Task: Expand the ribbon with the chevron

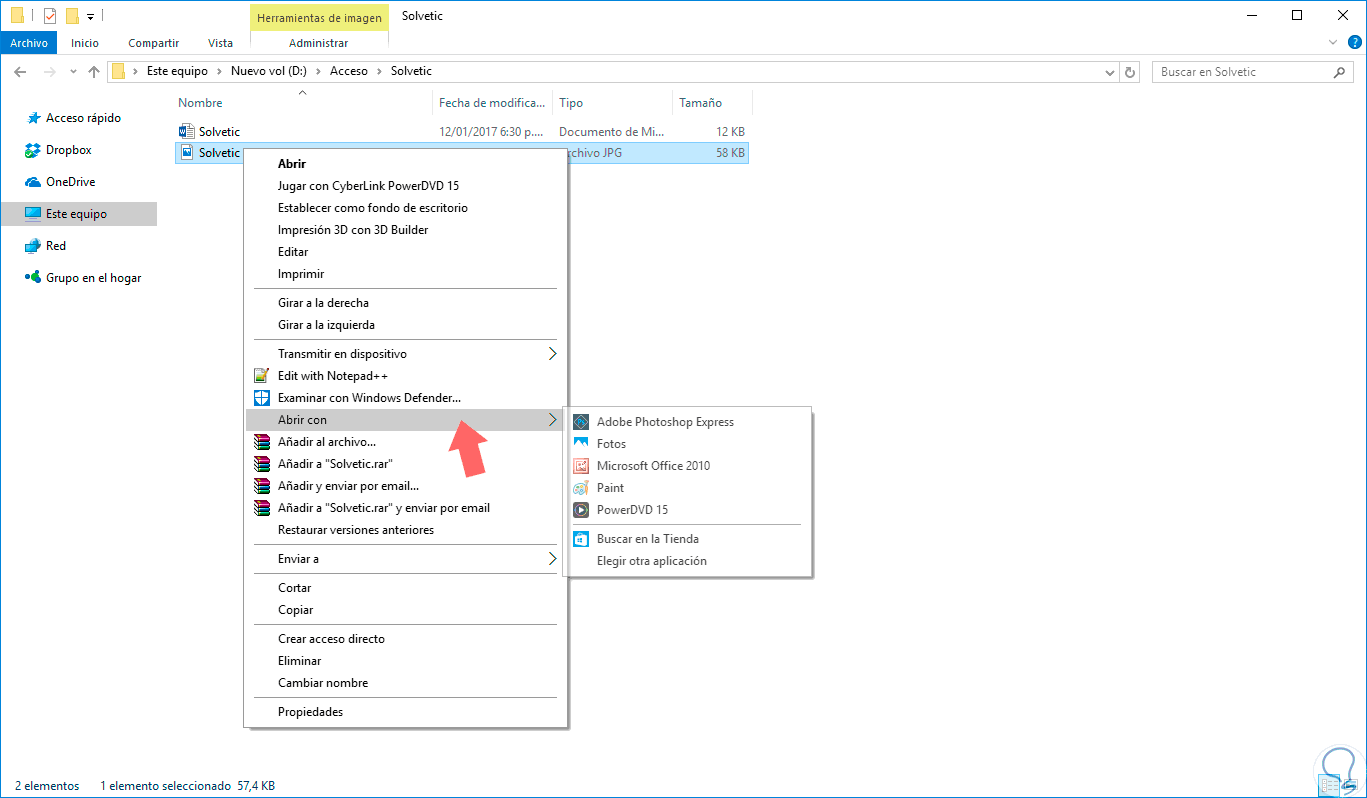Action: click(1333, 43)
